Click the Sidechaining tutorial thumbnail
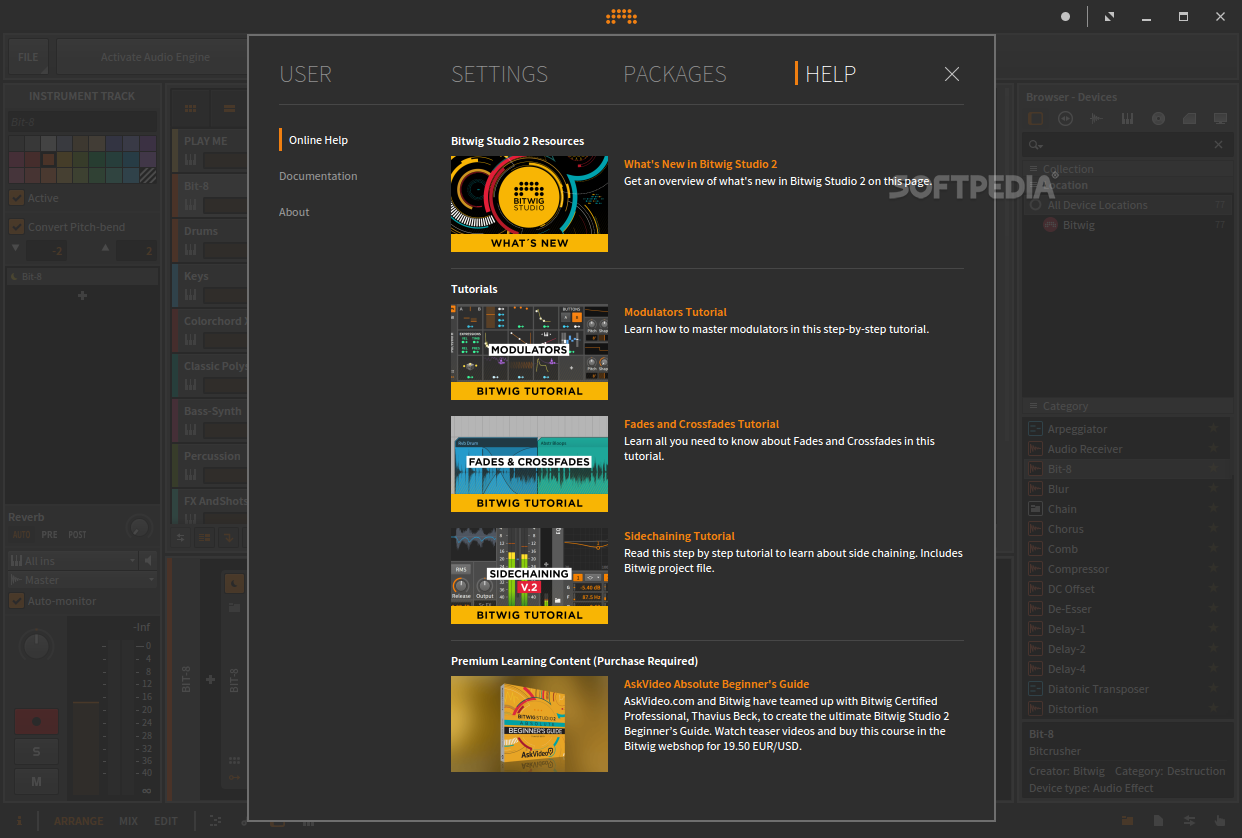The image size is (1242, 838). point(529,576)
